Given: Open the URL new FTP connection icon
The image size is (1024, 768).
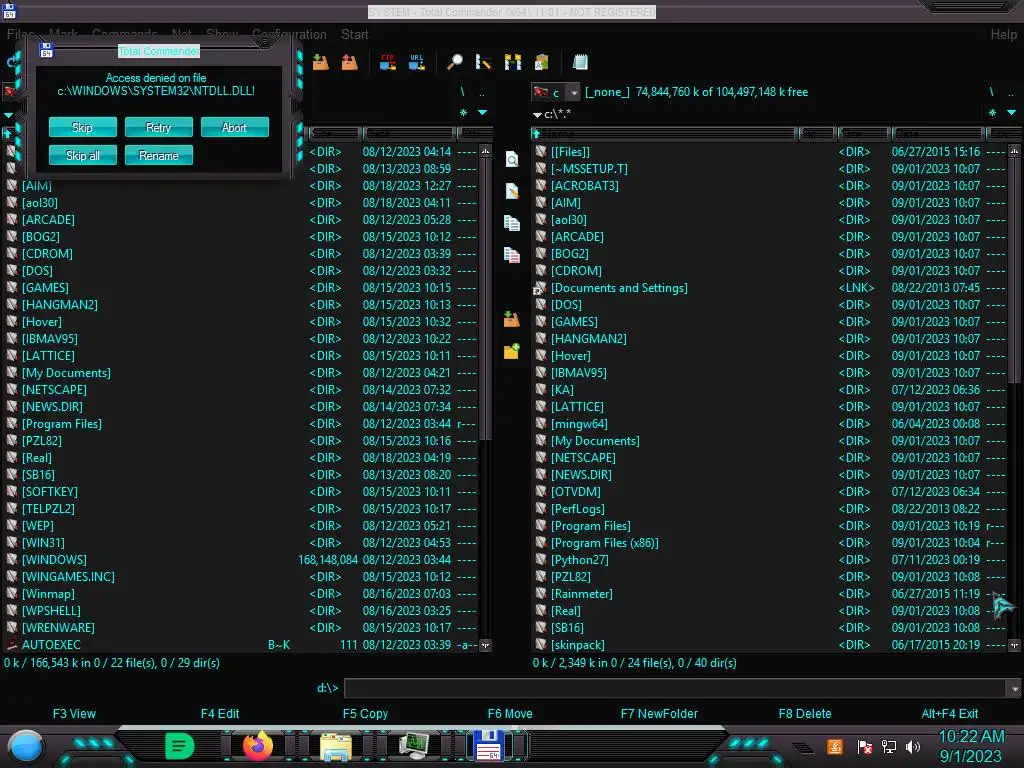Looking at the screenshot, I should point(416,62).
